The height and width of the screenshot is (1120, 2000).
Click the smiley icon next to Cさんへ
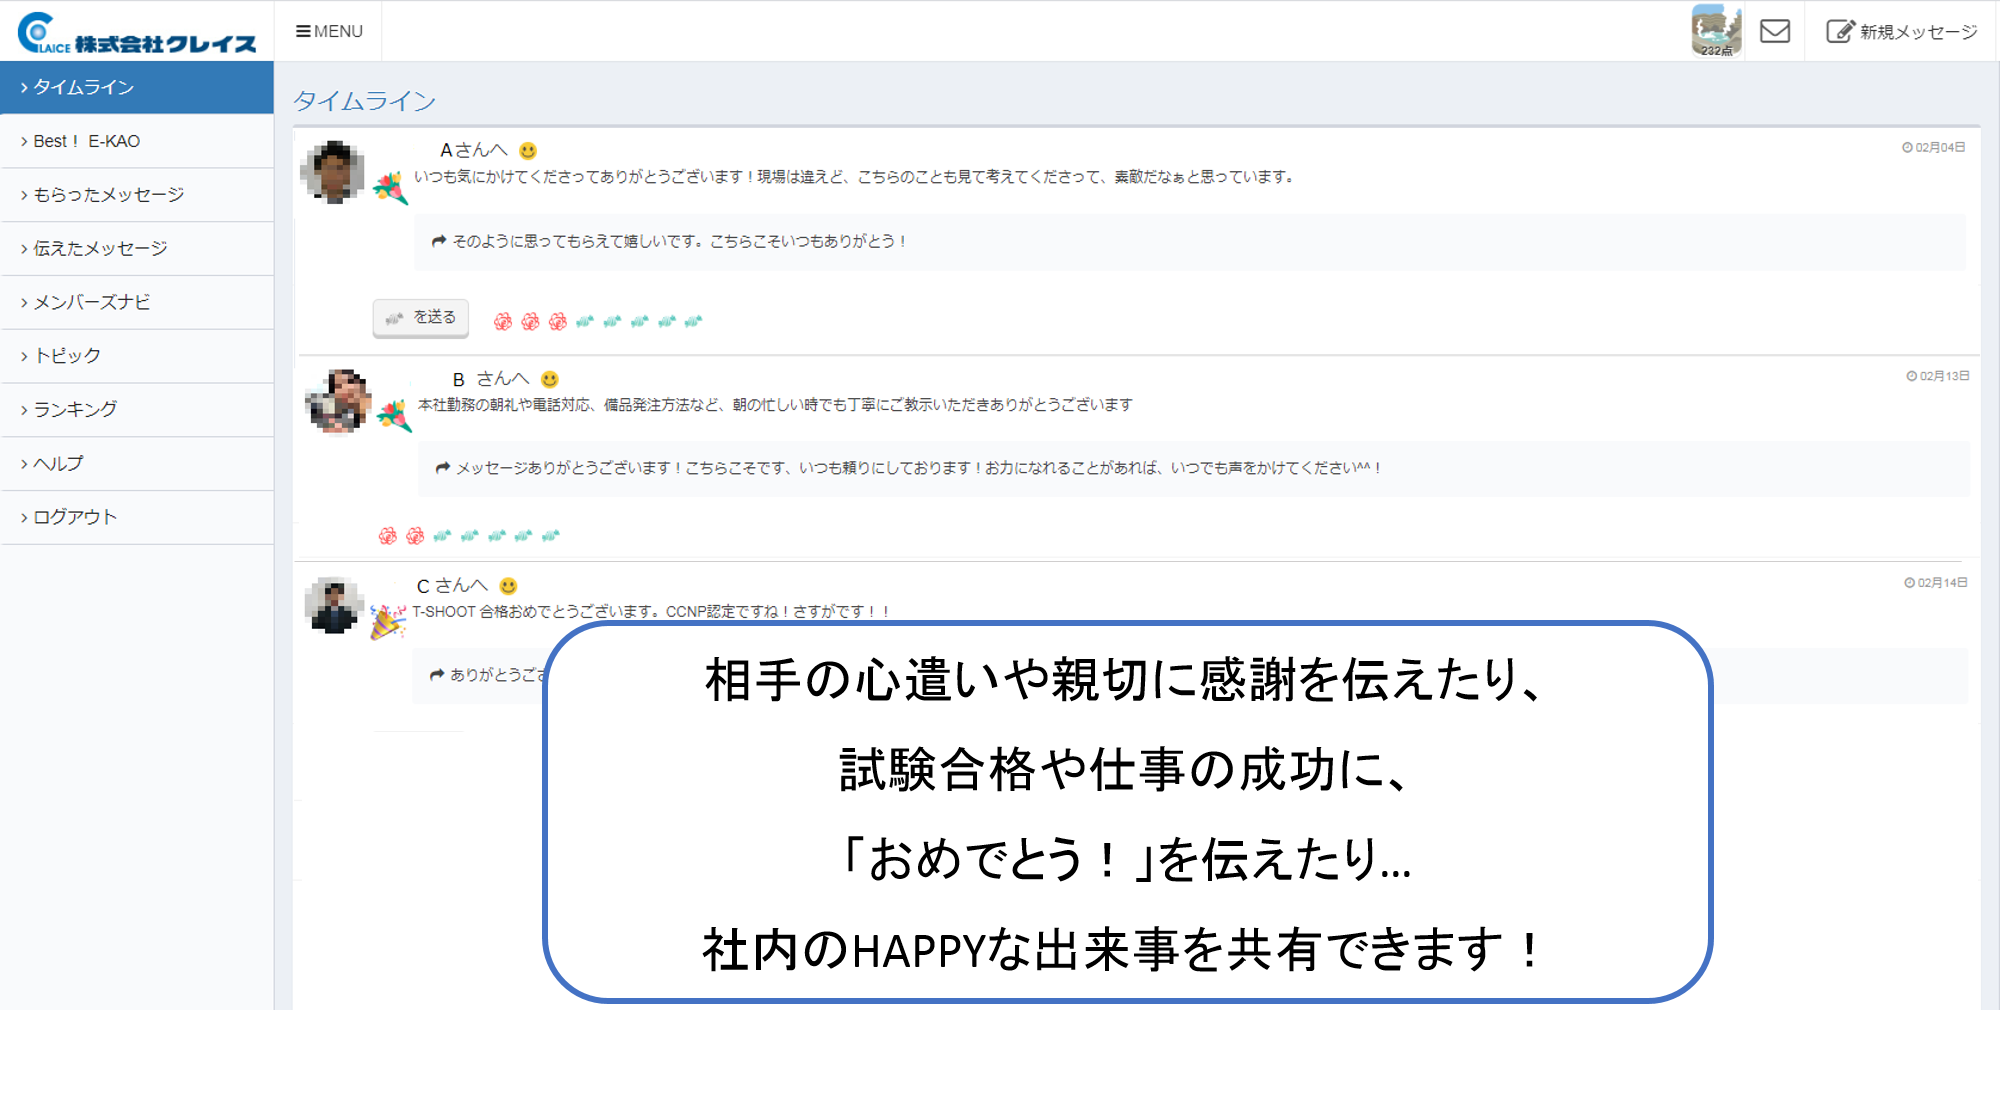508,586
